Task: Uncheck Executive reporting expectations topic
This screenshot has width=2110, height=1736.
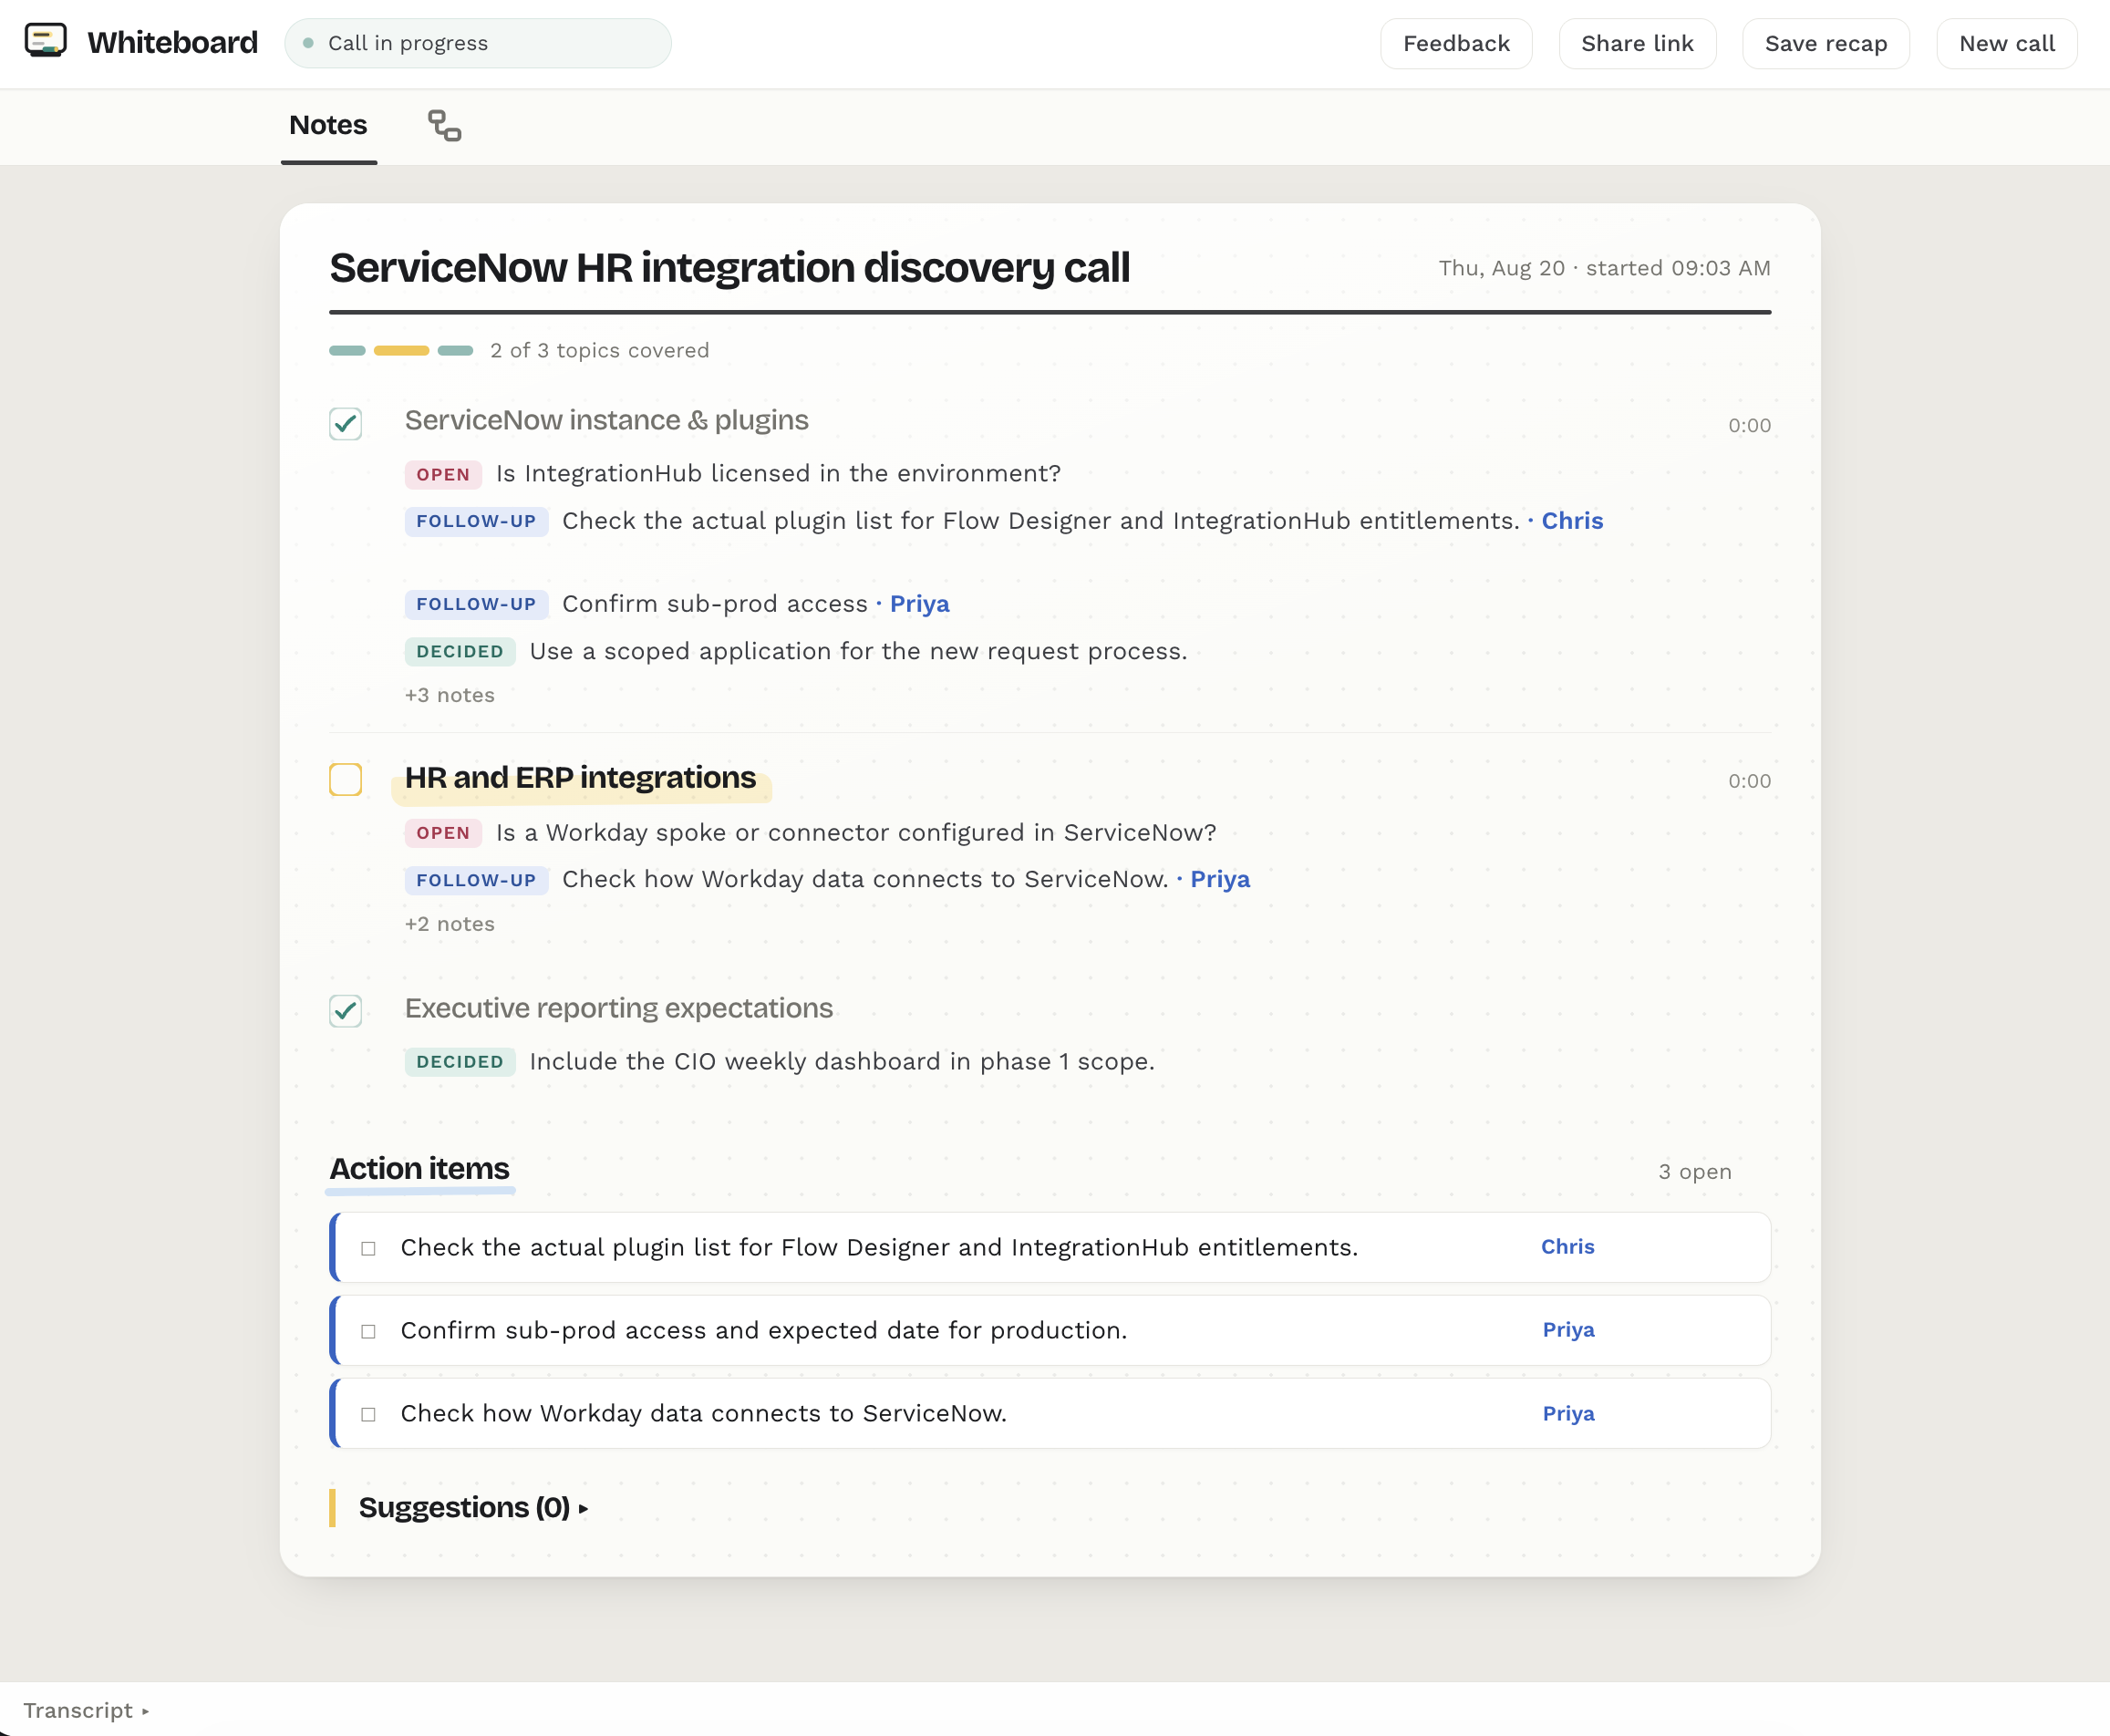Action: coord(345,1011)
